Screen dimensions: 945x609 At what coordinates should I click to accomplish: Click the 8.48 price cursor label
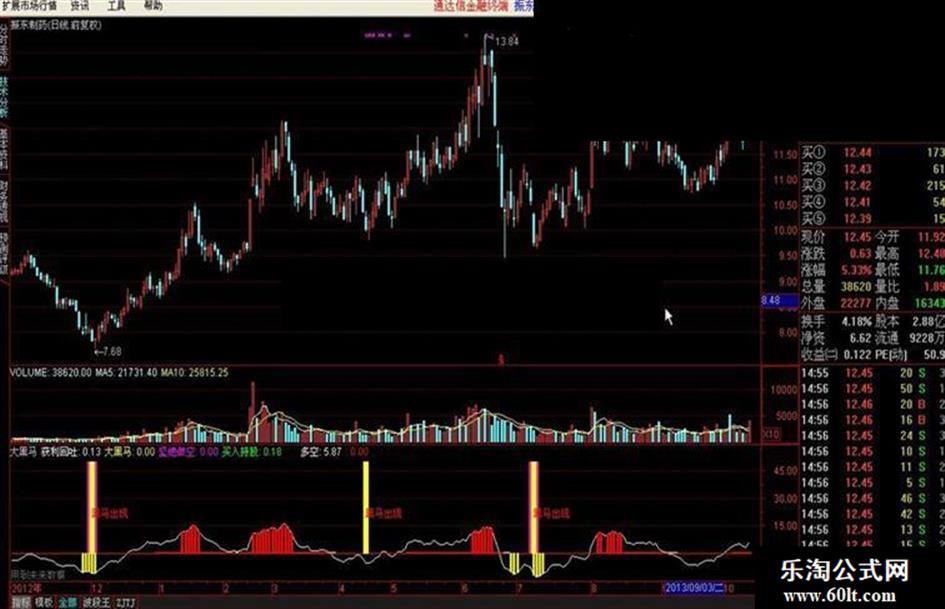click(x=780, y=300)
